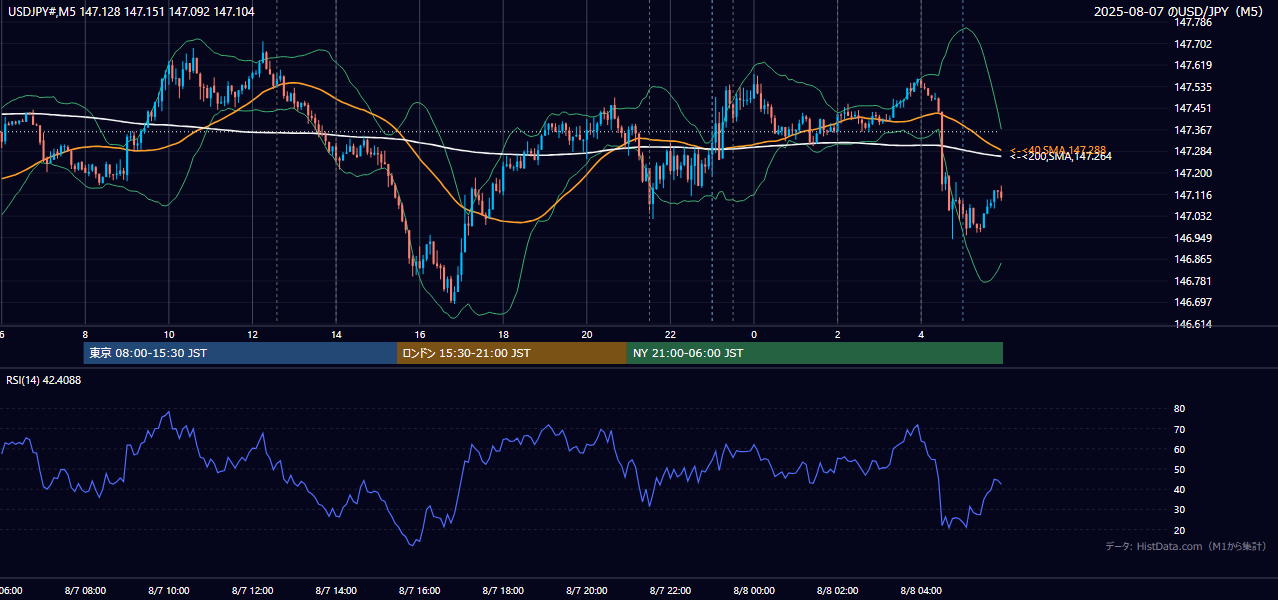Click hour label 22 under the price chart
Screen dimensions: 1278x600
[x=670, y=334]
